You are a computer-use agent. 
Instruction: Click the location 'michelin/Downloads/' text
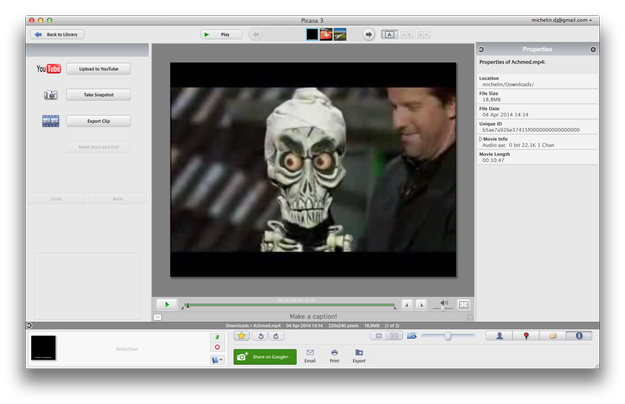(508, 84)
